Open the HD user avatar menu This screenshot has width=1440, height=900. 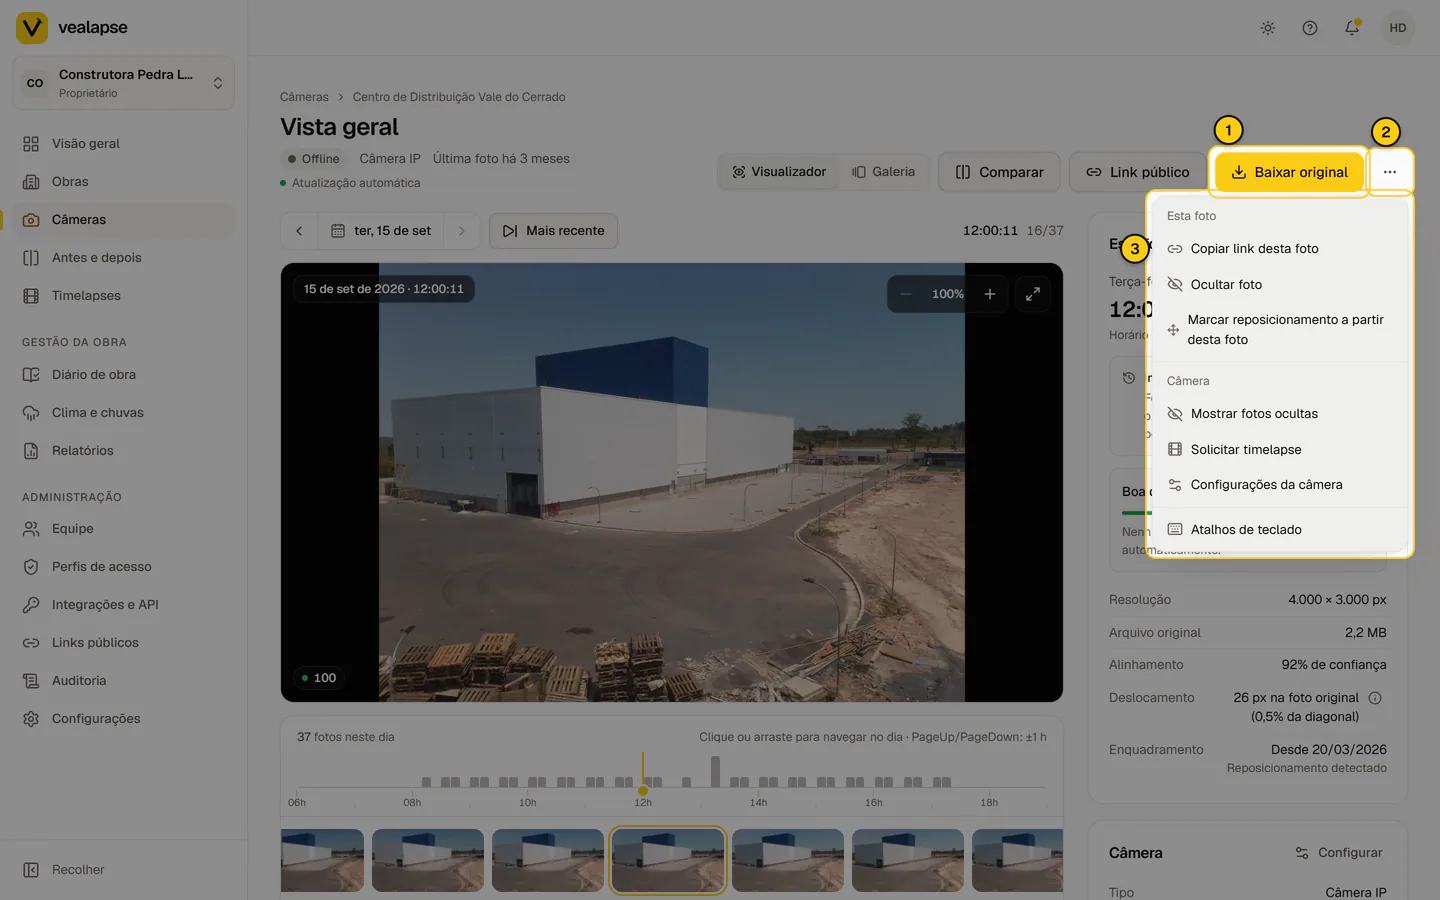click(x=1398, y=28)
